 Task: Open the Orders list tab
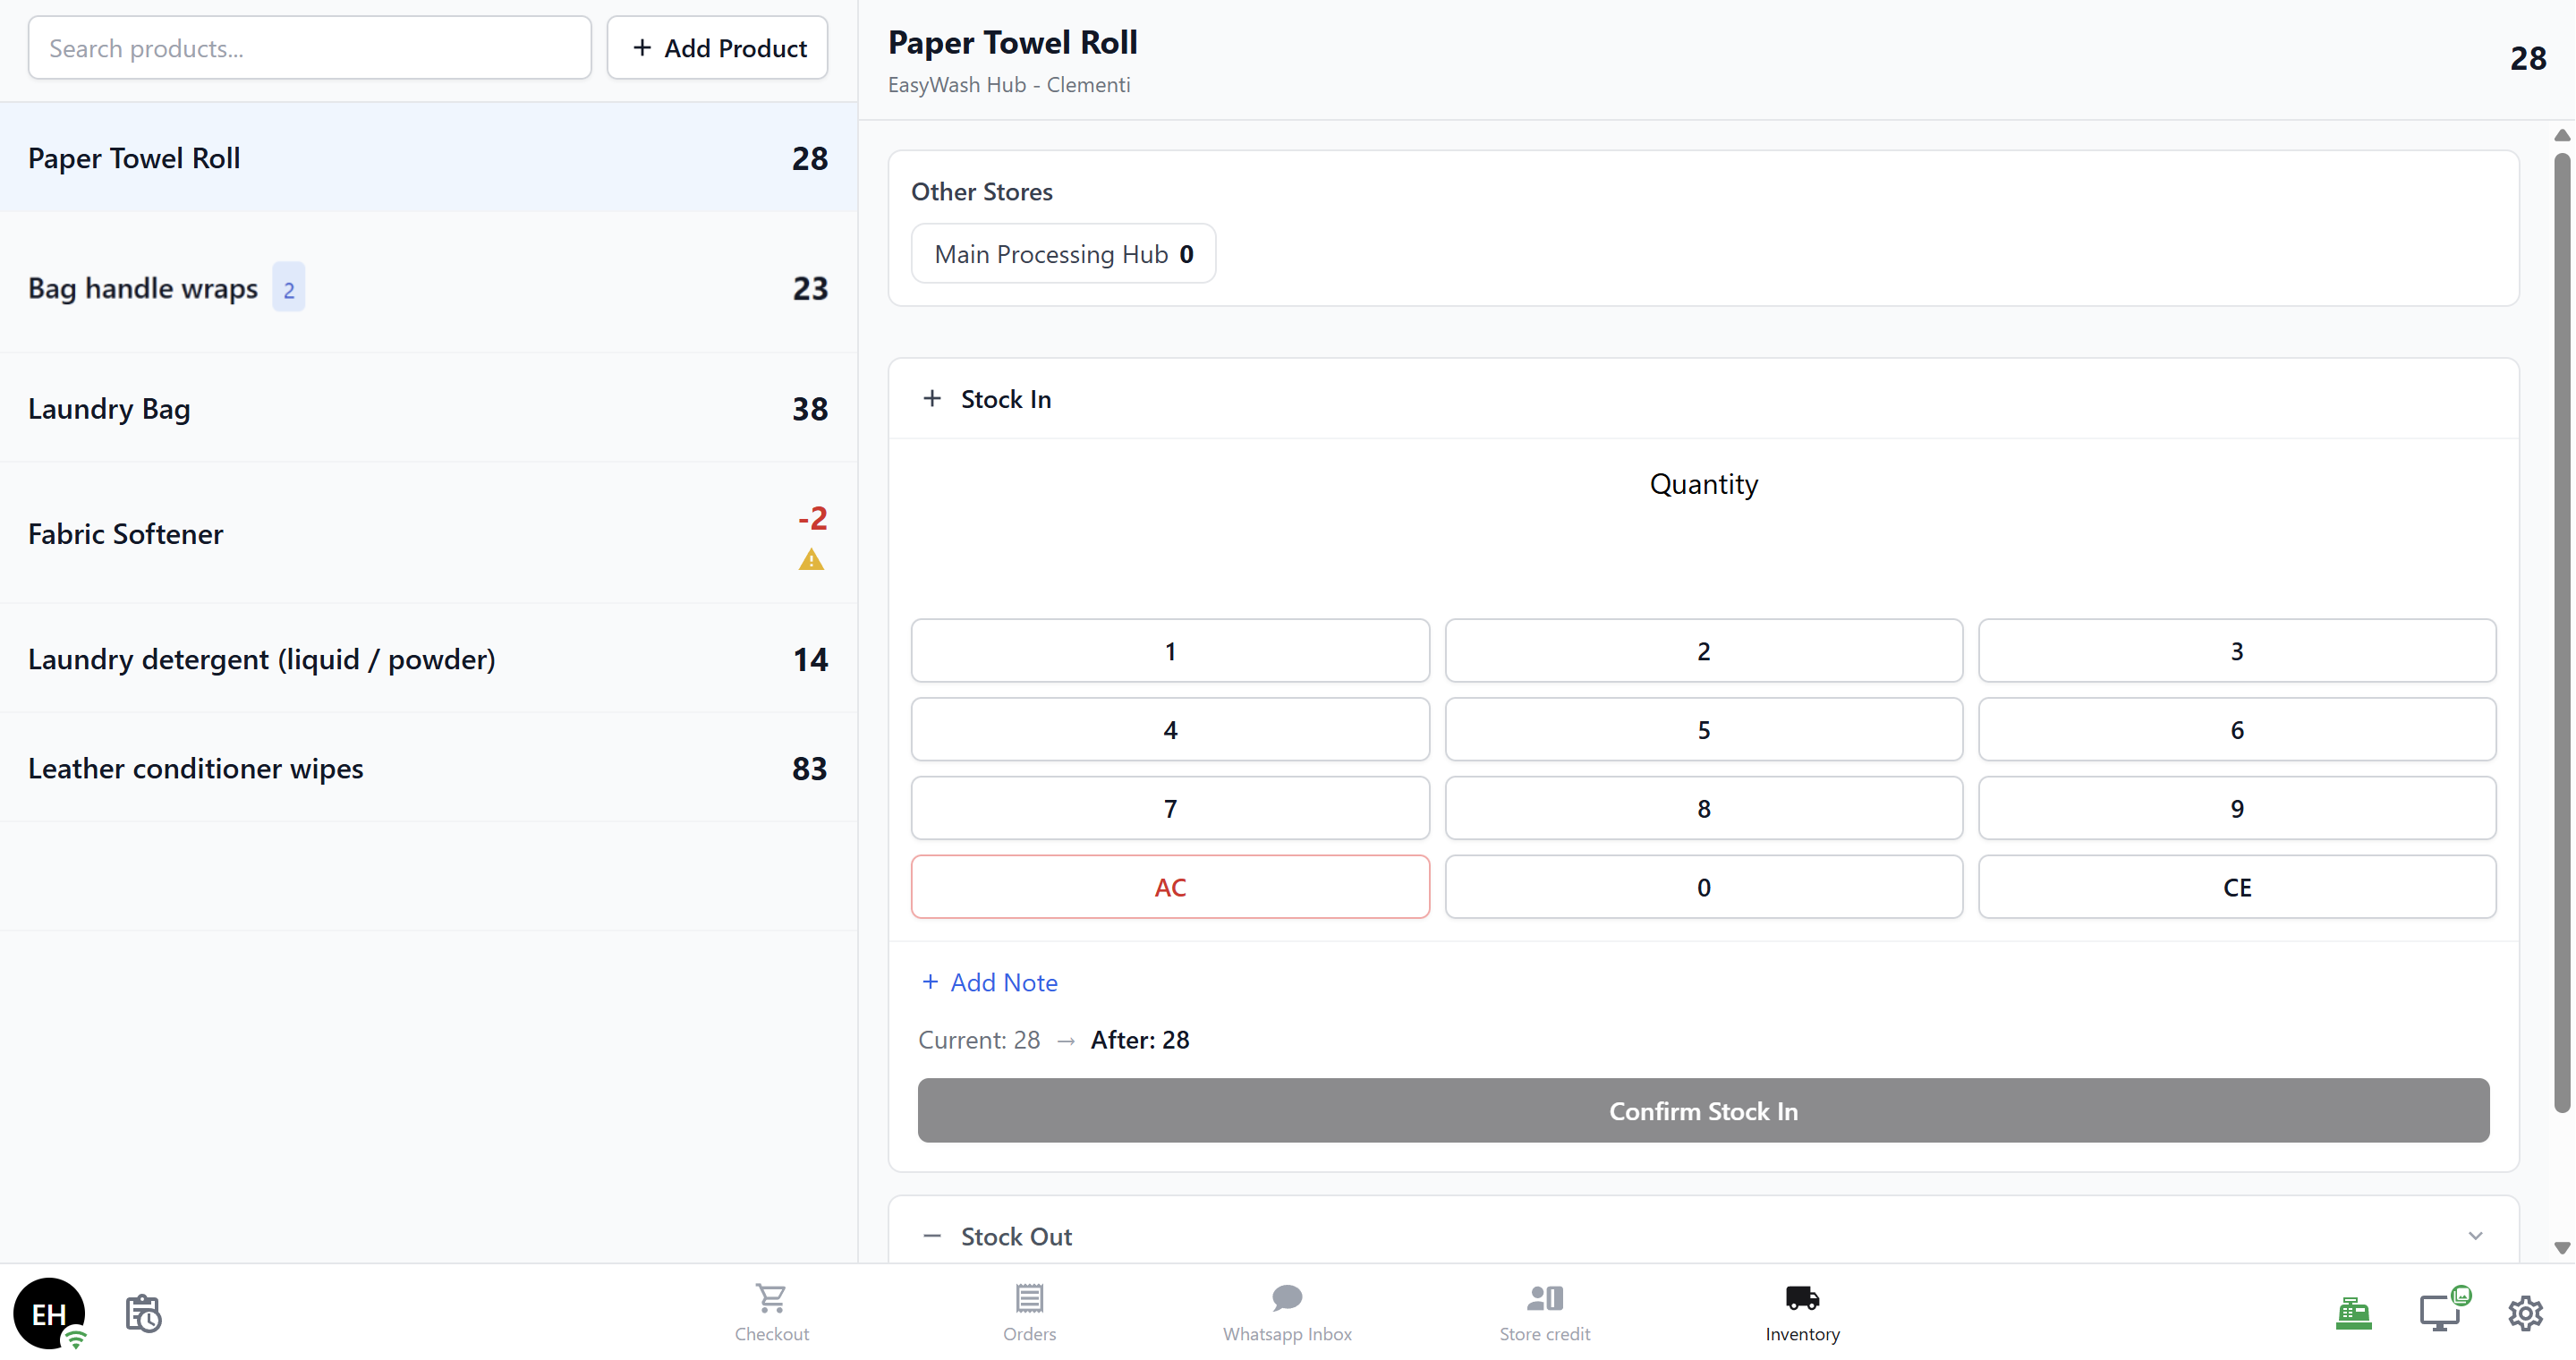coord(1029,1311)
